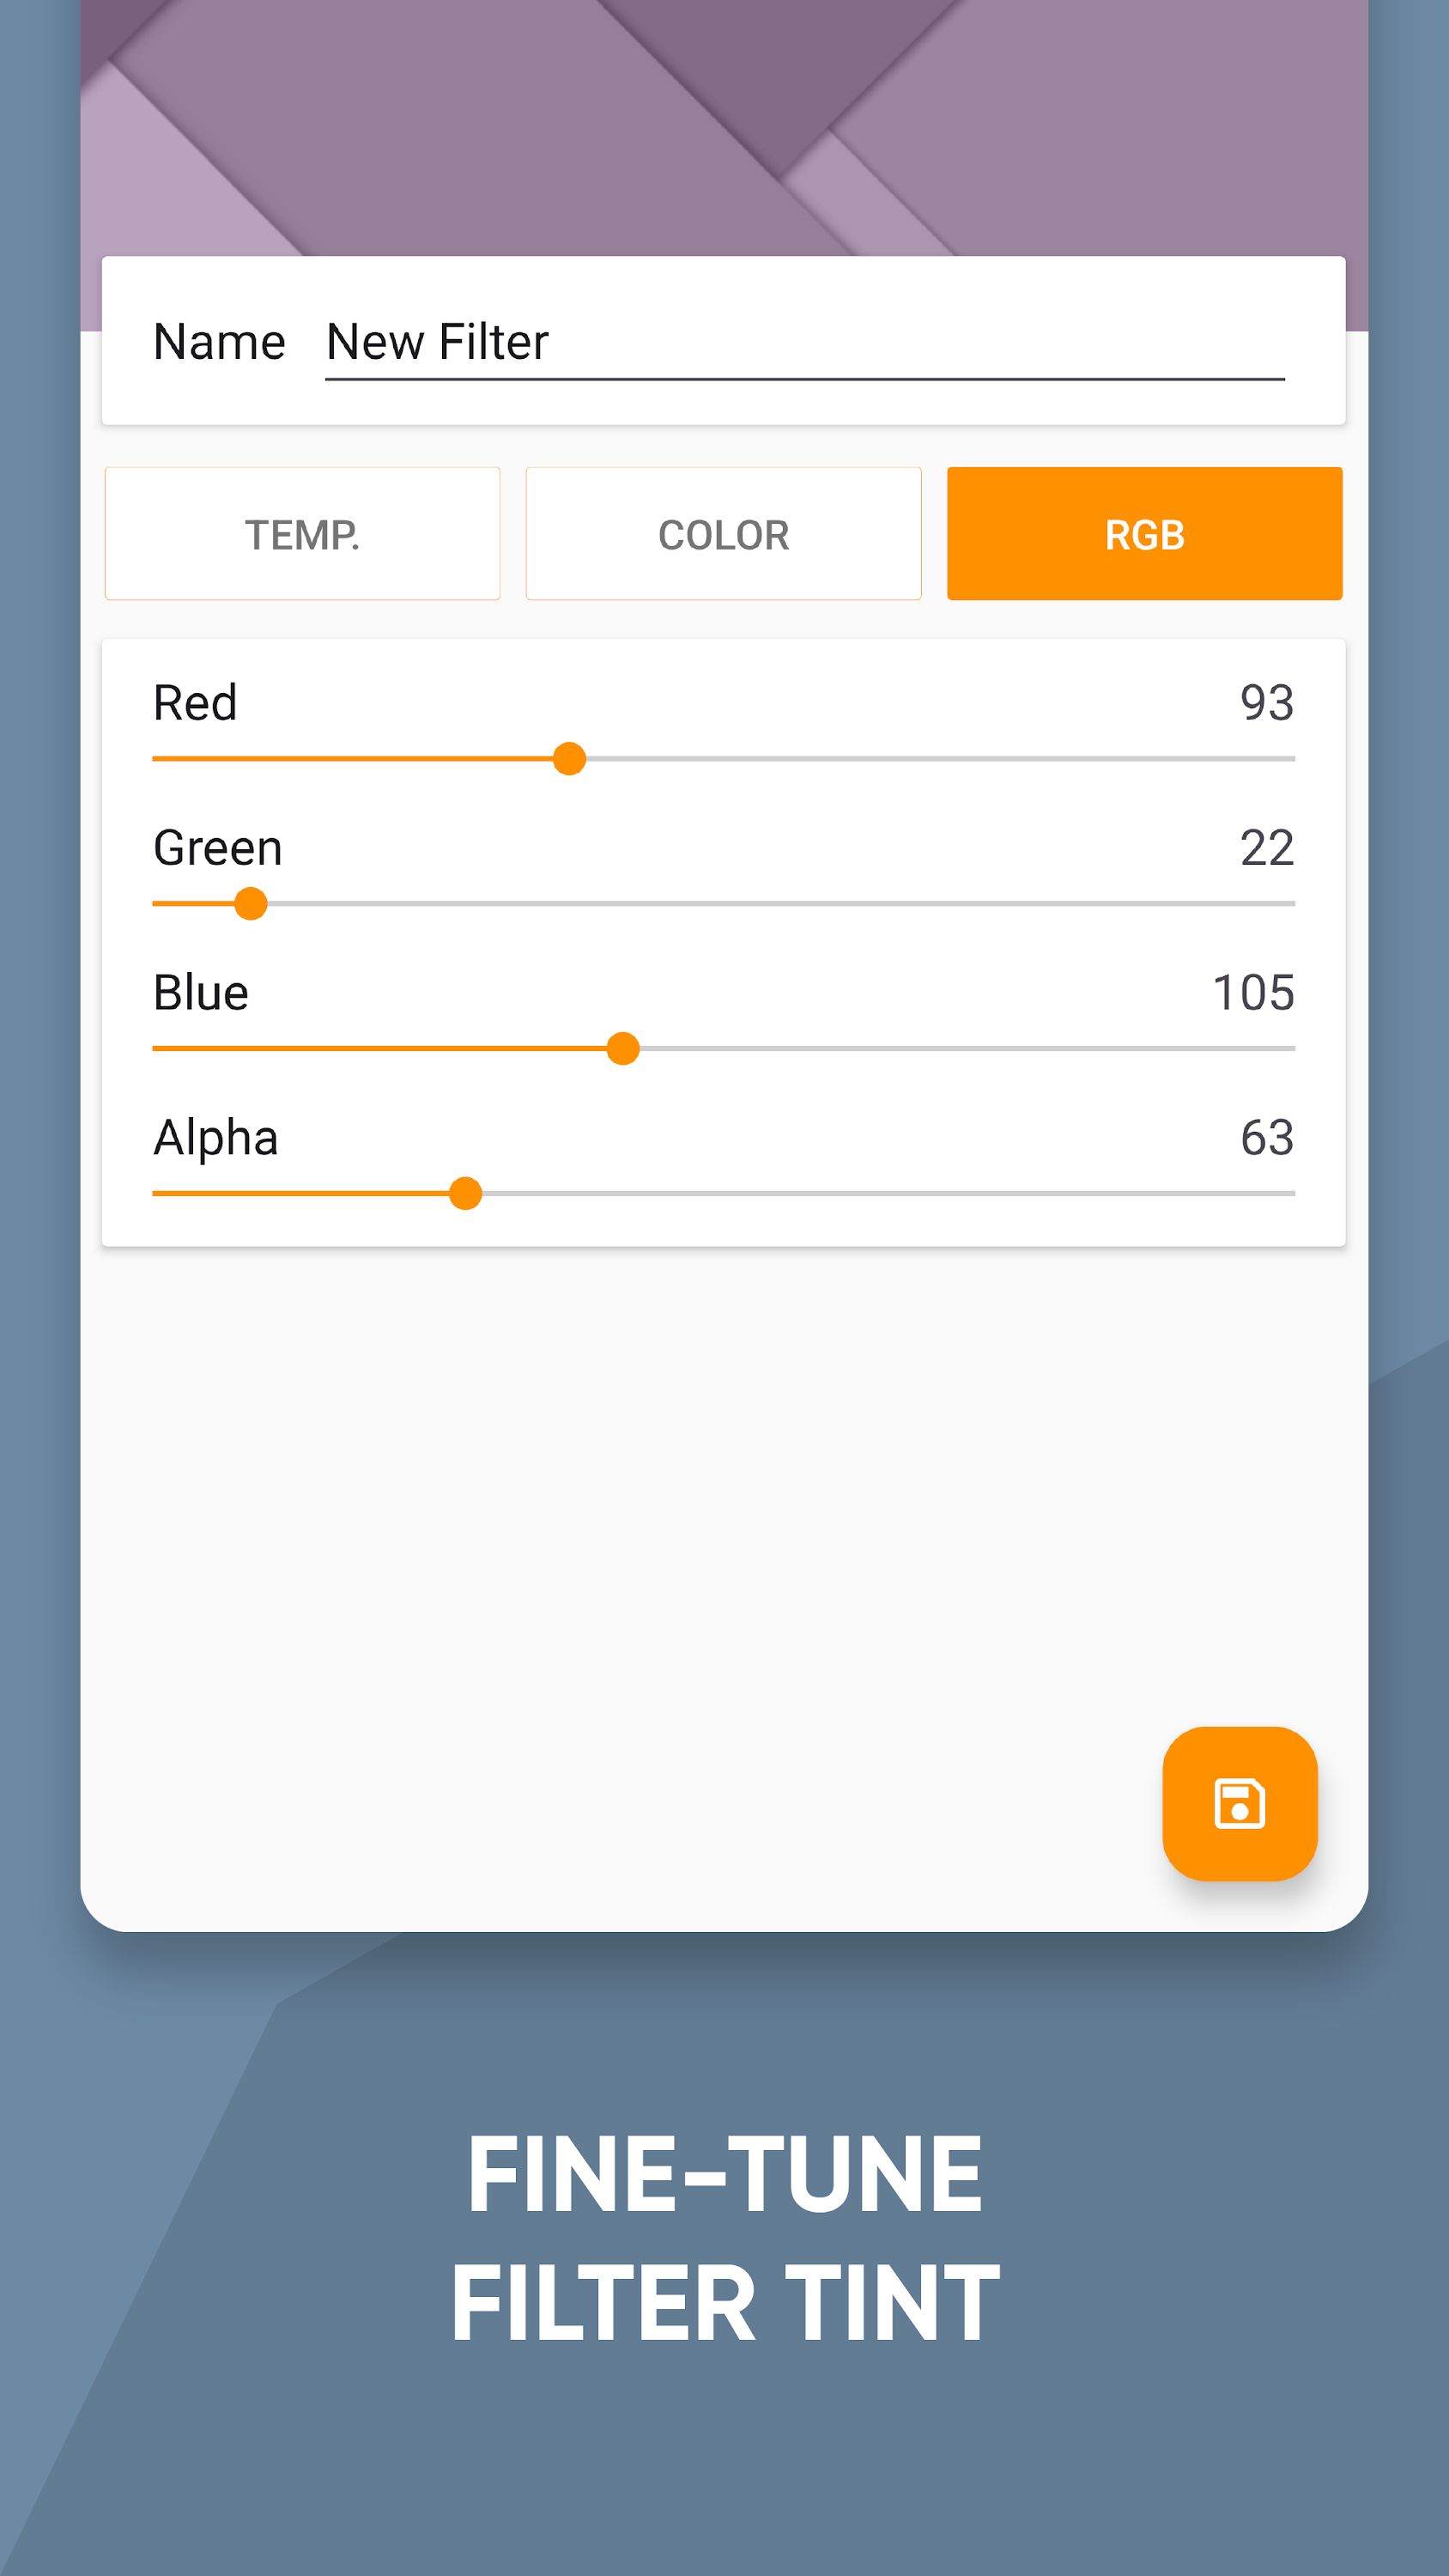This screenshot has height=2576, width=1449.
Task: Tap the floppy-disk save filter button
Action: coord(1239,1804)
